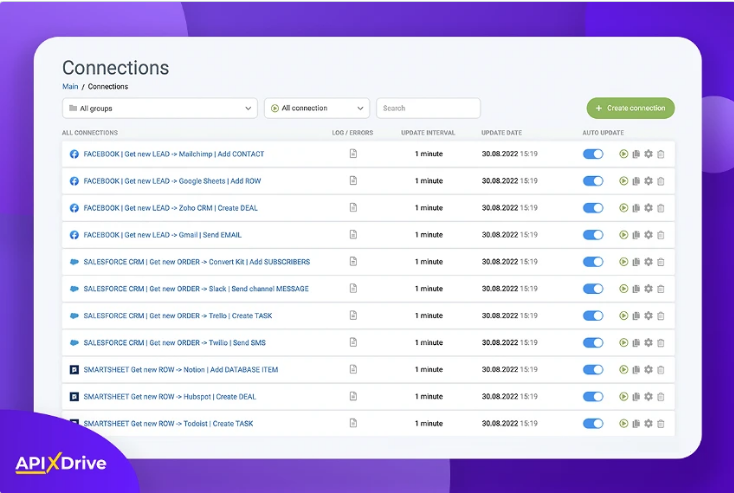The image size is (734, 493).
Task: Run the Facebook to Google Sheets connection
Action: 624,181
